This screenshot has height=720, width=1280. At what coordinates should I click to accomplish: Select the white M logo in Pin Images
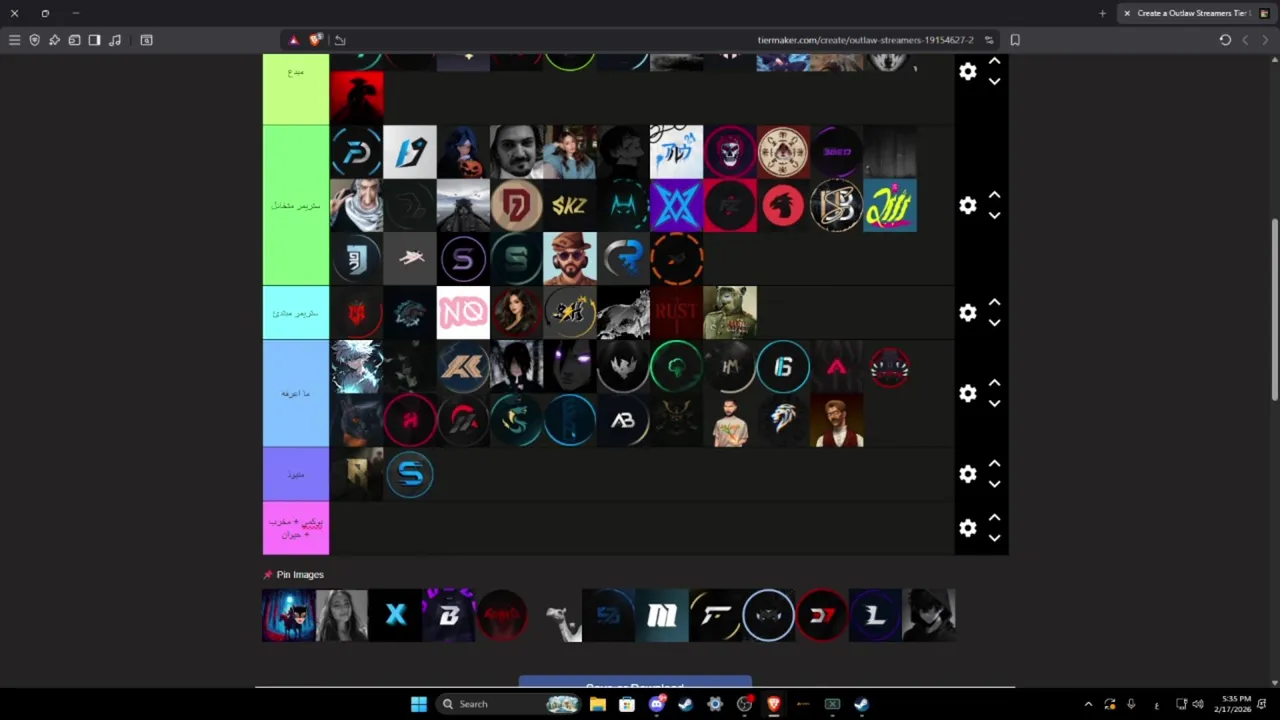coord(662,615)
